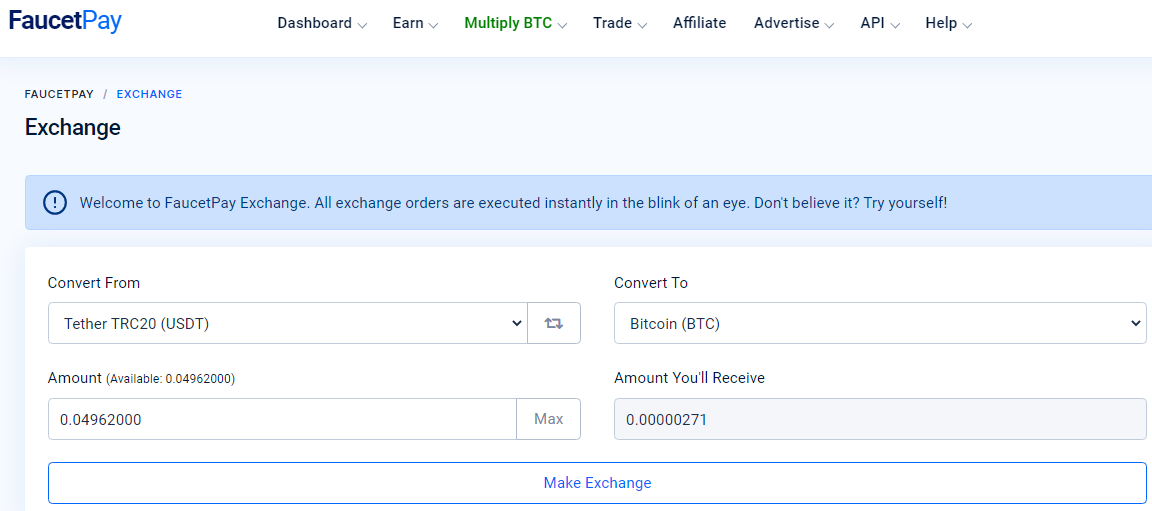Open the Convert From currency dropdown
Viewport: 1152px width, 511px height.
click(x=287, y=323)
